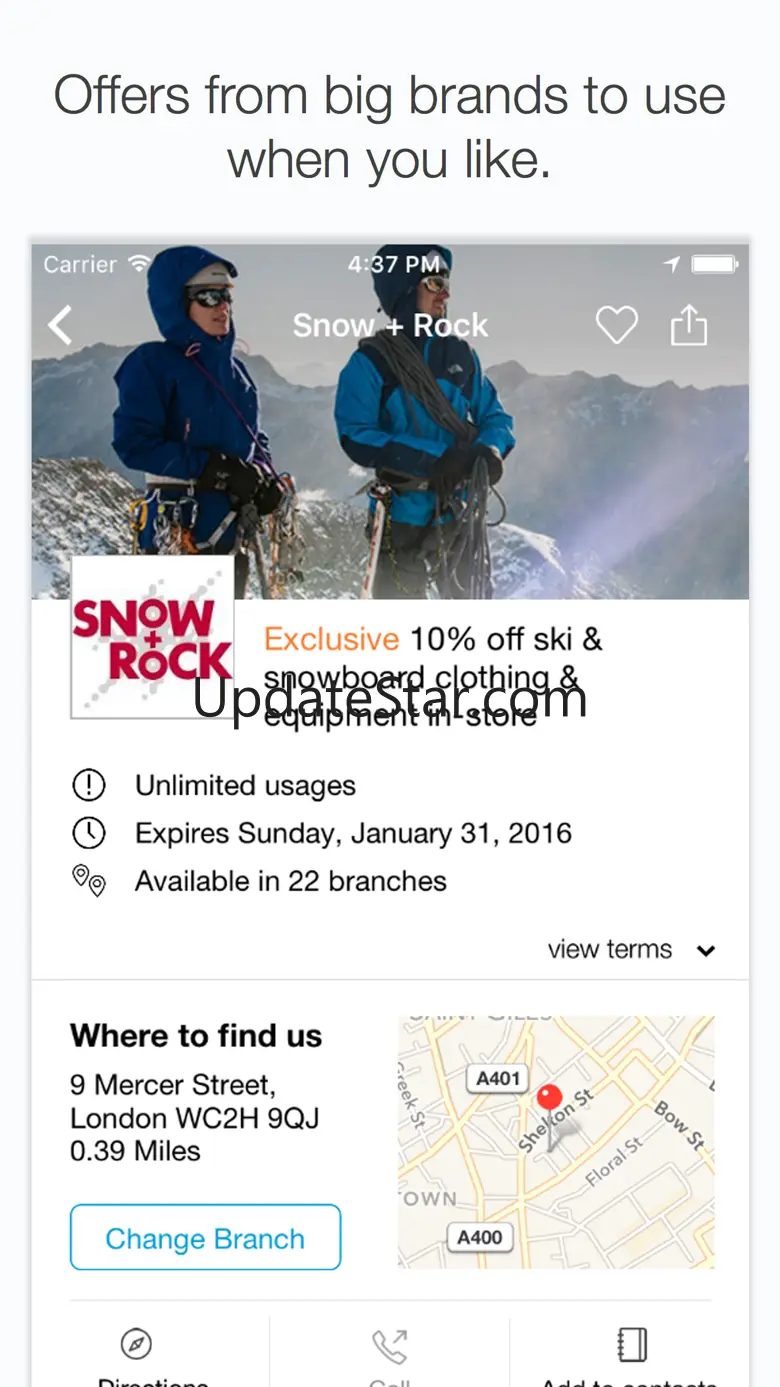This screenshot has width=780, height=1387.
Task: Click the 'view terms' link
Action: click(609, 949)
